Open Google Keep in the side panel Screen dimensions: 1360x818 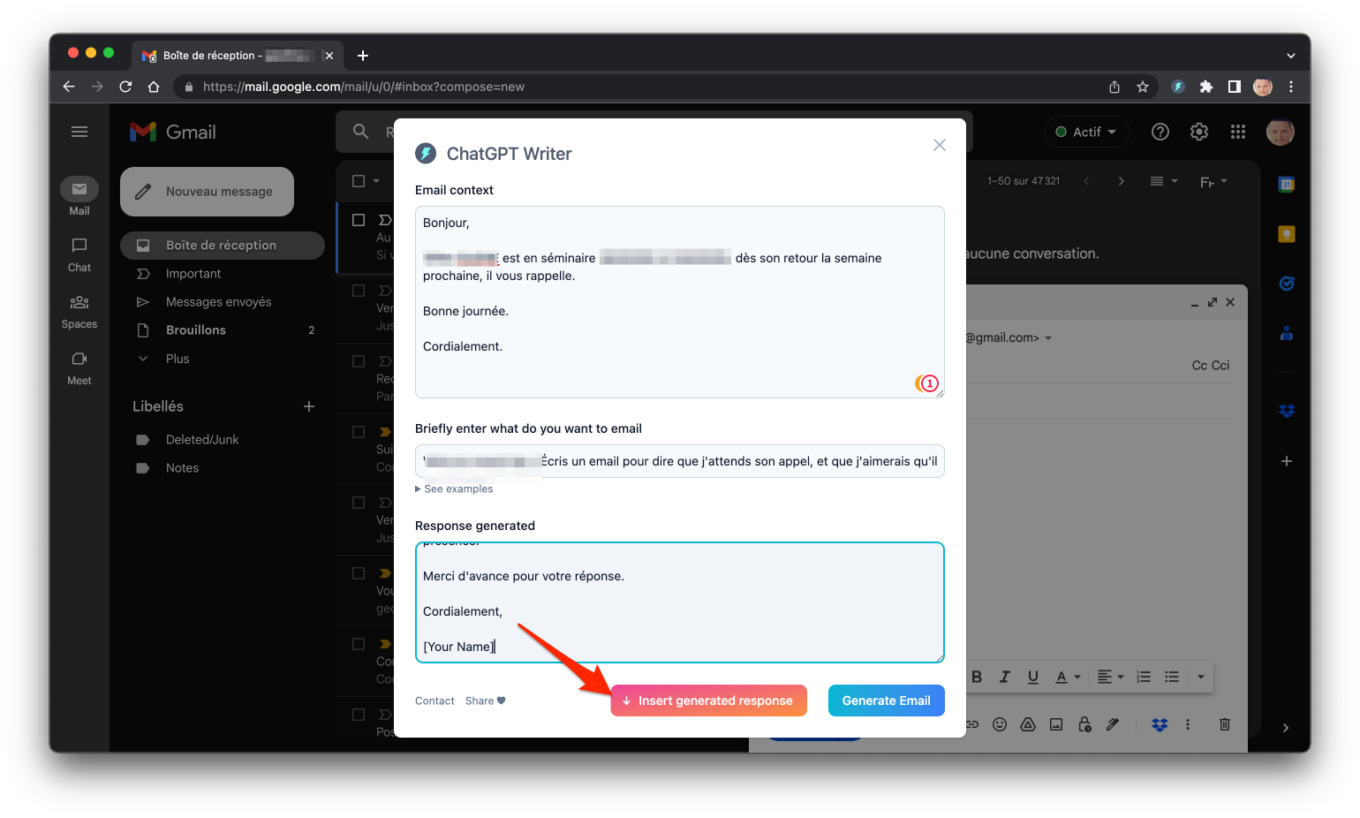pos(1287,234)
